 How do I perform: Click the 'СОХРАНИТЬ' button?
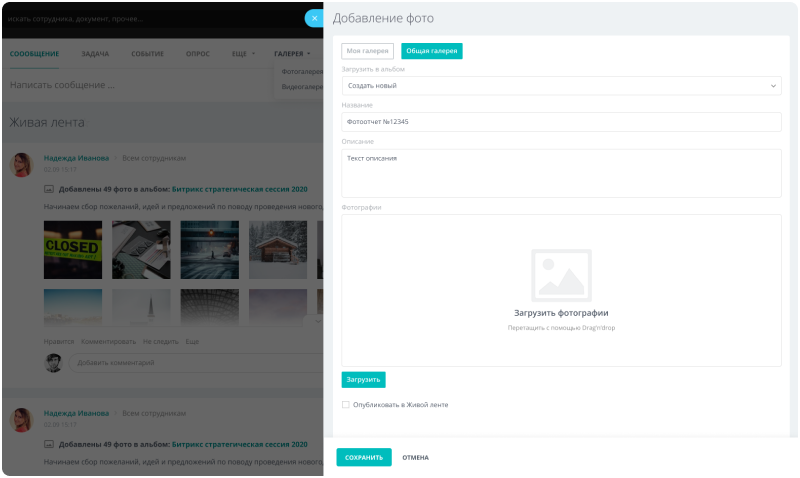pyautogui.click(x=364, y=457)
